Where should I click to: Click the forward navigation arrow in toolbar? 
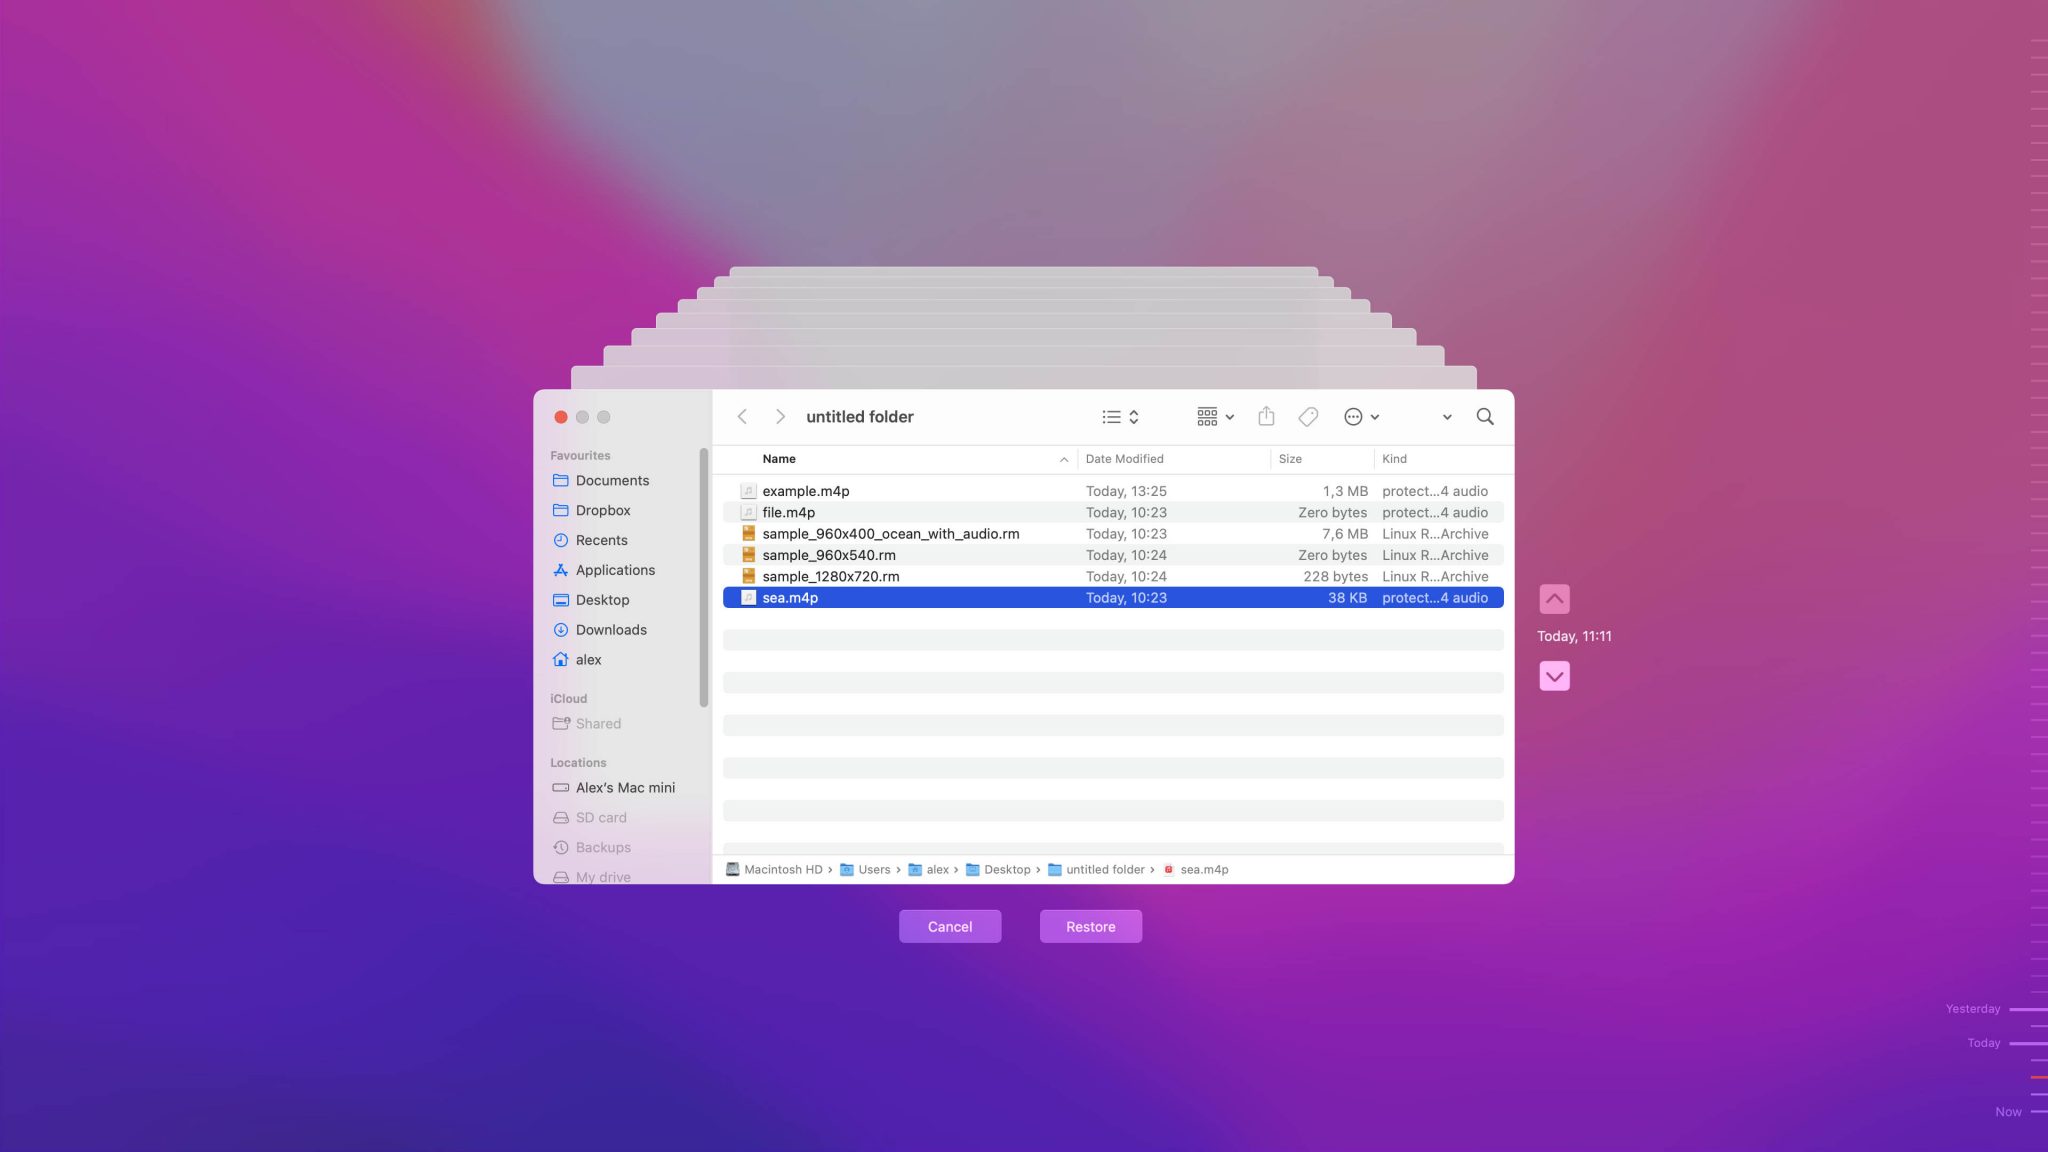(x=779, y=416)
